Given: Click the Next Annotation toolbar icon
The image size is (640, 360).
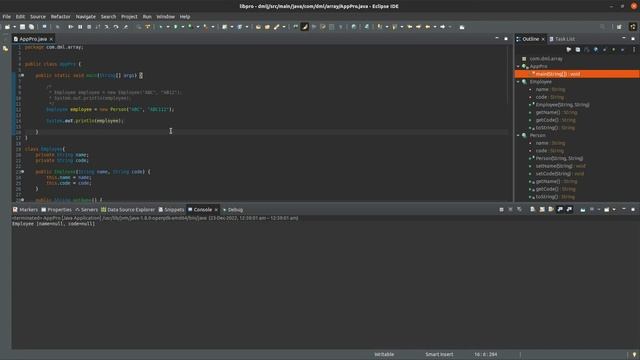Looking at the screenshot, I should pos(380,27).
